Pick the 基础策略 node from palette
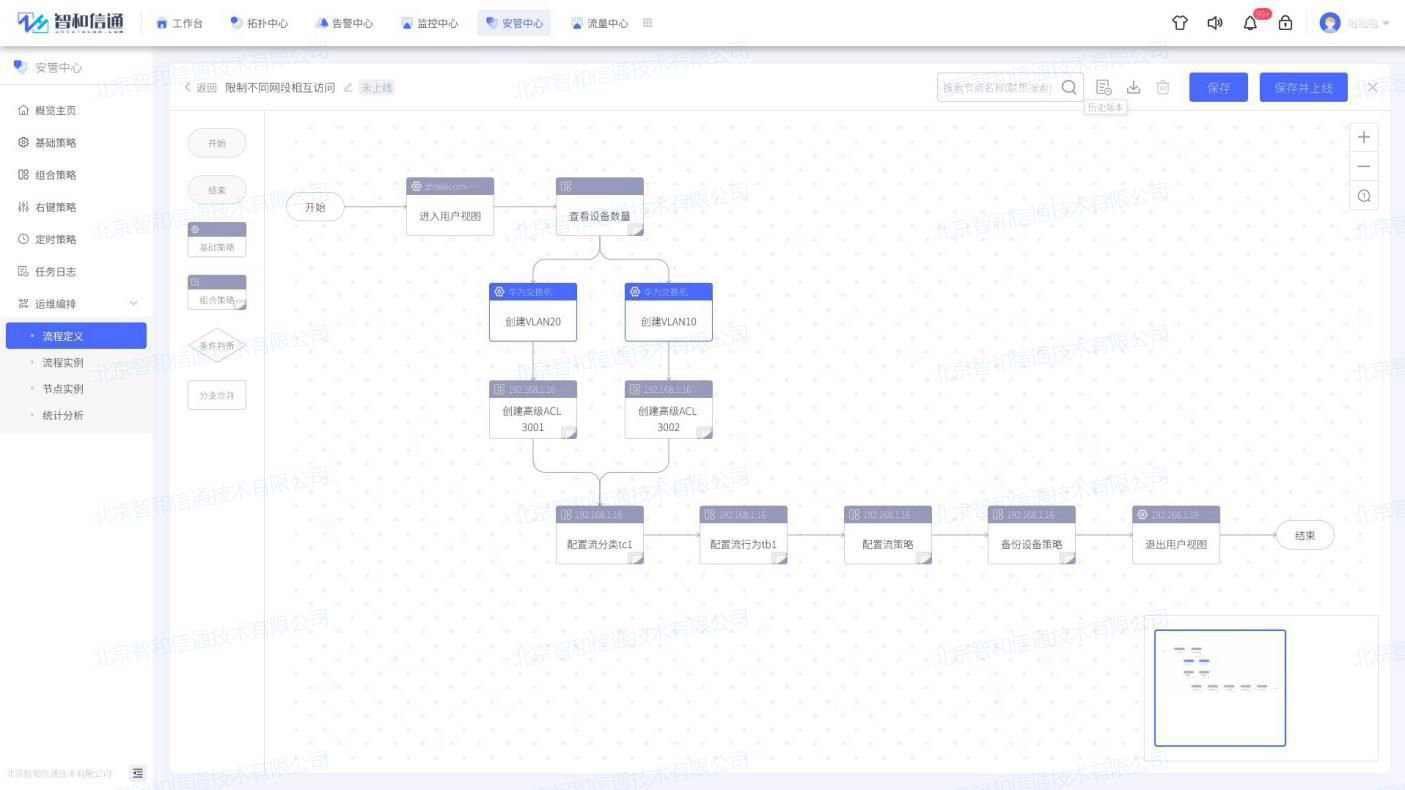The width and height of the screenshot is (1405, 790). tap(217, 240)
